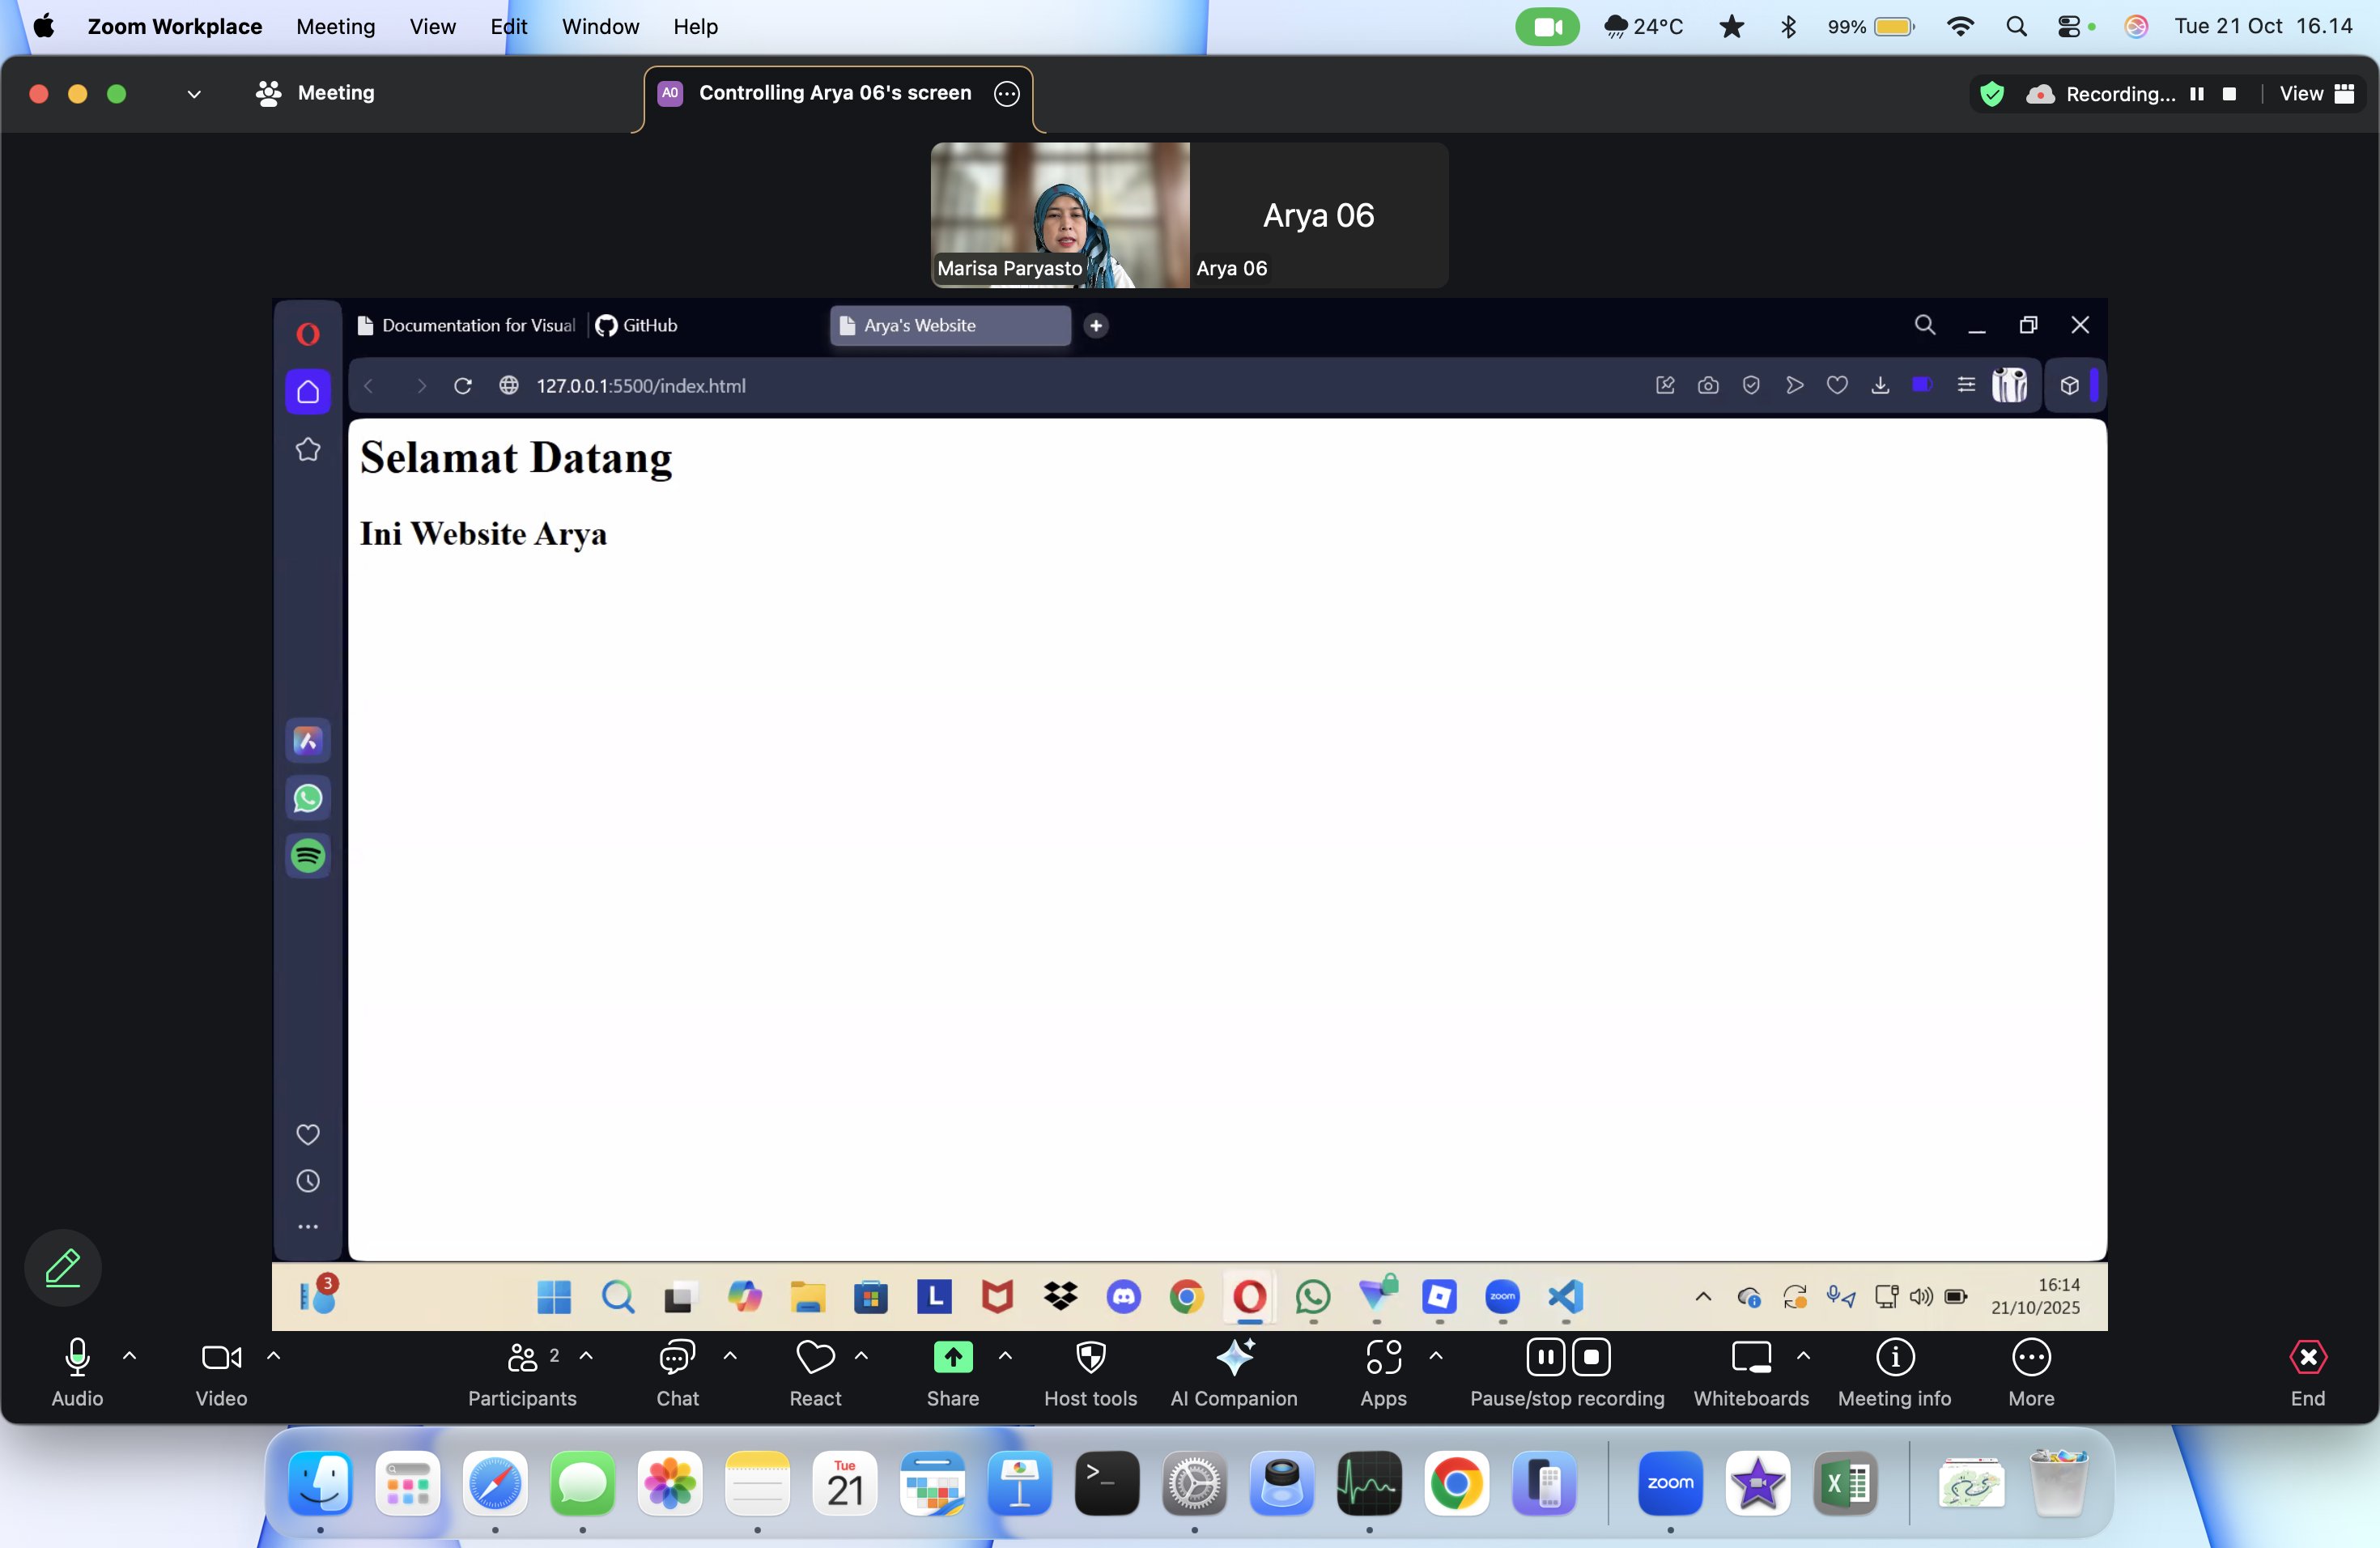The width and height of the screenshot is (2380, 1548).
Task: Click the red End meeting button
Action: tap(2307, 1357)
